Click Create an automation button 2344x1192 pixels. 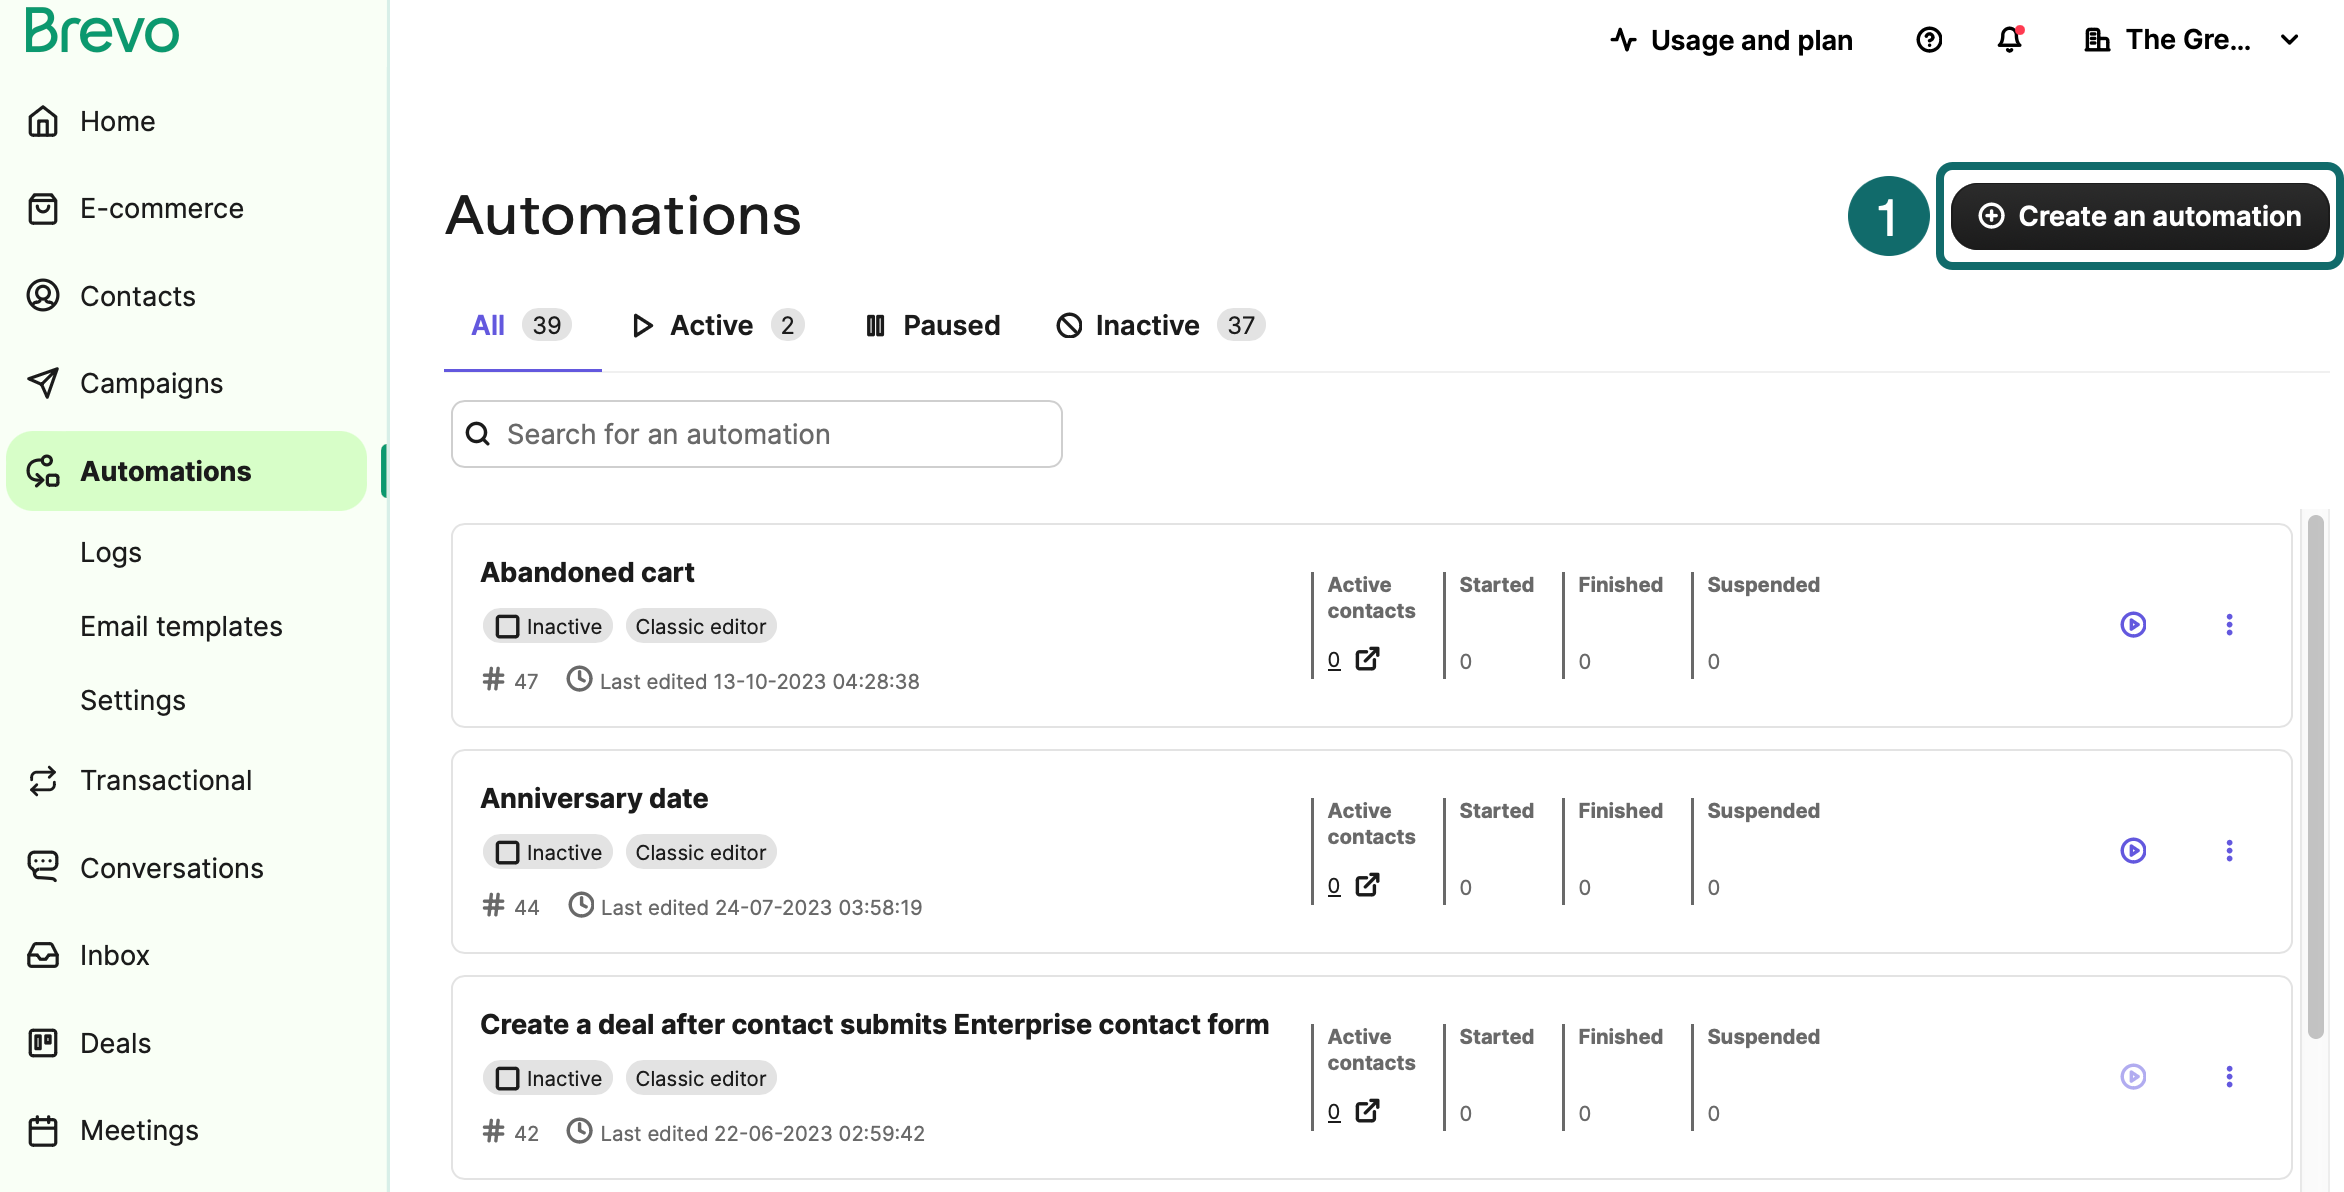click(x=2140, y=216)
